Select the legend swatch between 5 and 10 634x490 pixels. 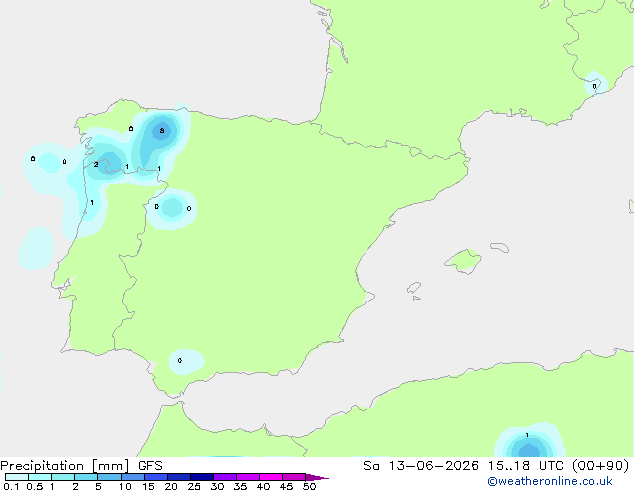point(109,477)
